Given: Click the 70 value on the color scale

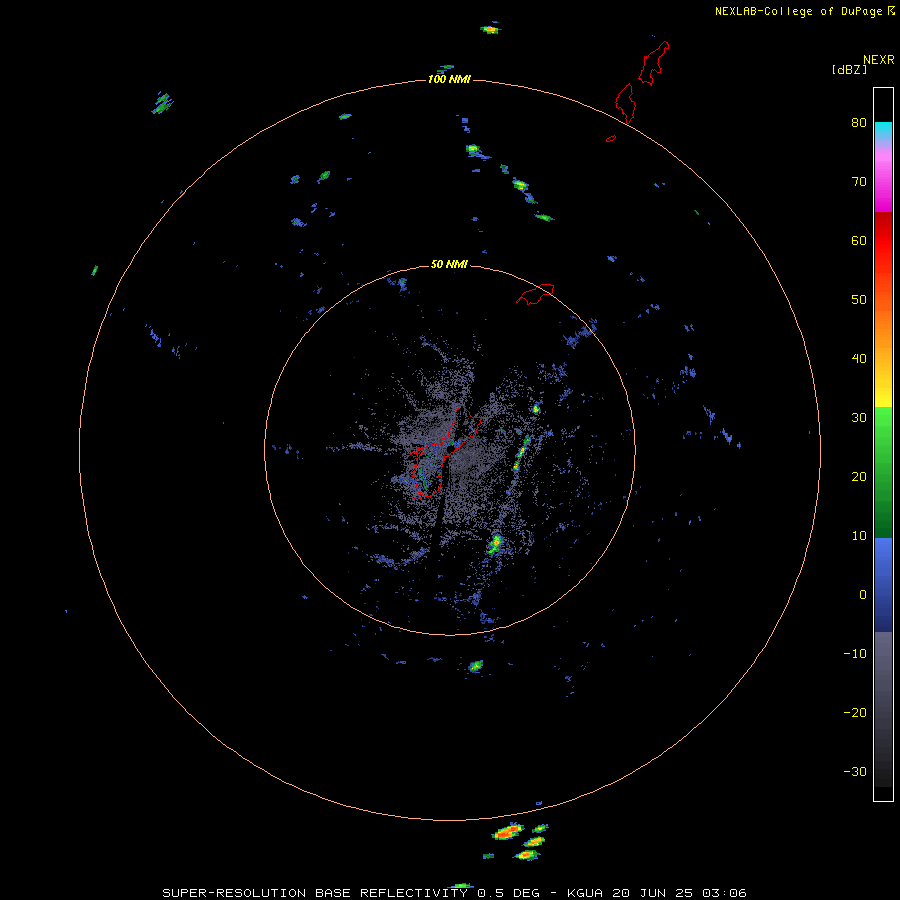Looking at the screenshot, I should coord(859,181).
